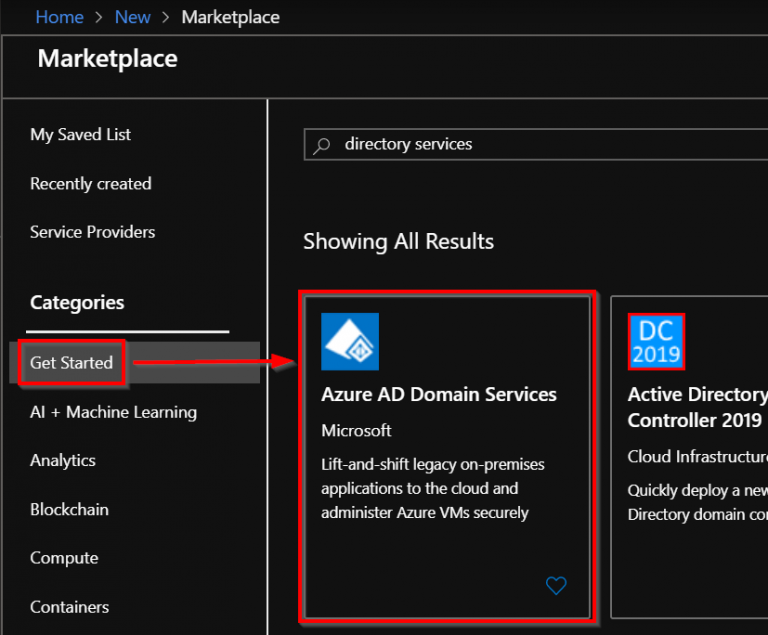
Task: Click the Marketplace breadcrumb item
Action: click(231, 18)
